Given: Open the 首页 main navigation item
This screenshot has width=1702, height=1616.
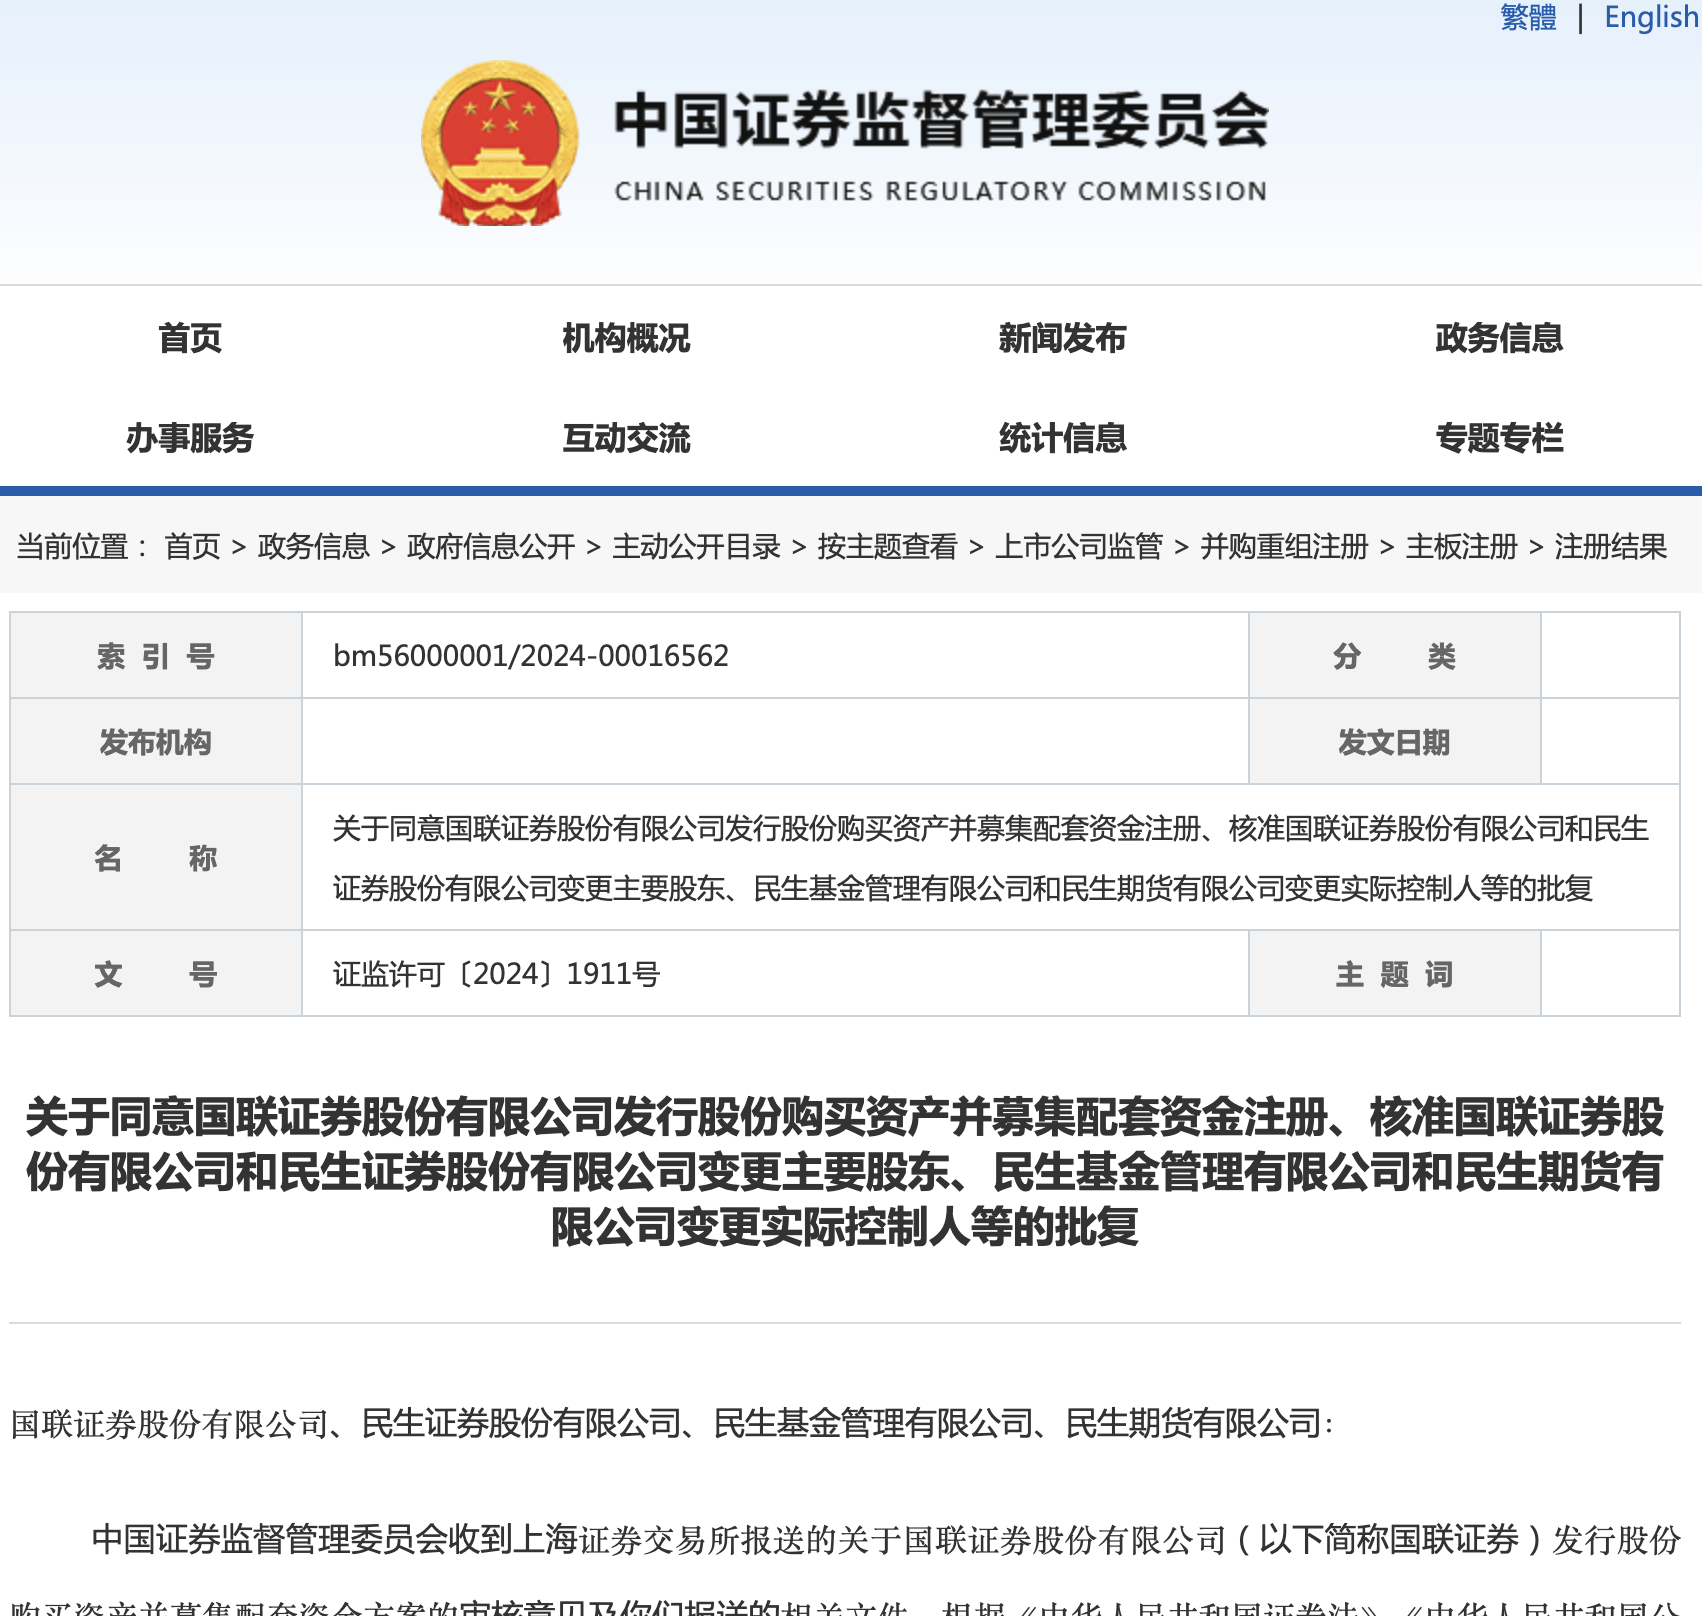Looking at the screenshot, I should click(x=190, y=338).
